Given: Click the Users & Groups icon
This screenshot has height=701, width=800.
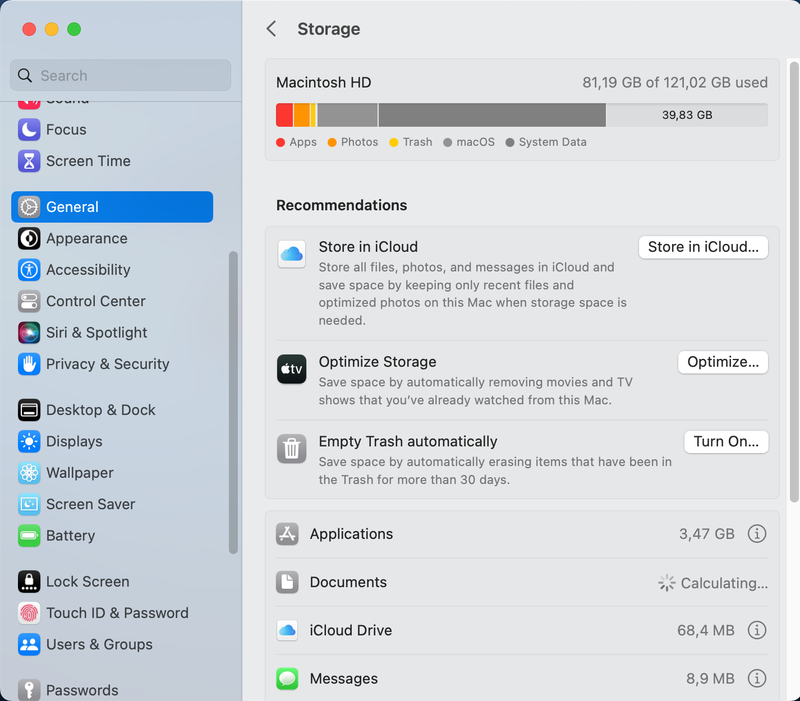Looking at the screenshot, I should 29,644.
